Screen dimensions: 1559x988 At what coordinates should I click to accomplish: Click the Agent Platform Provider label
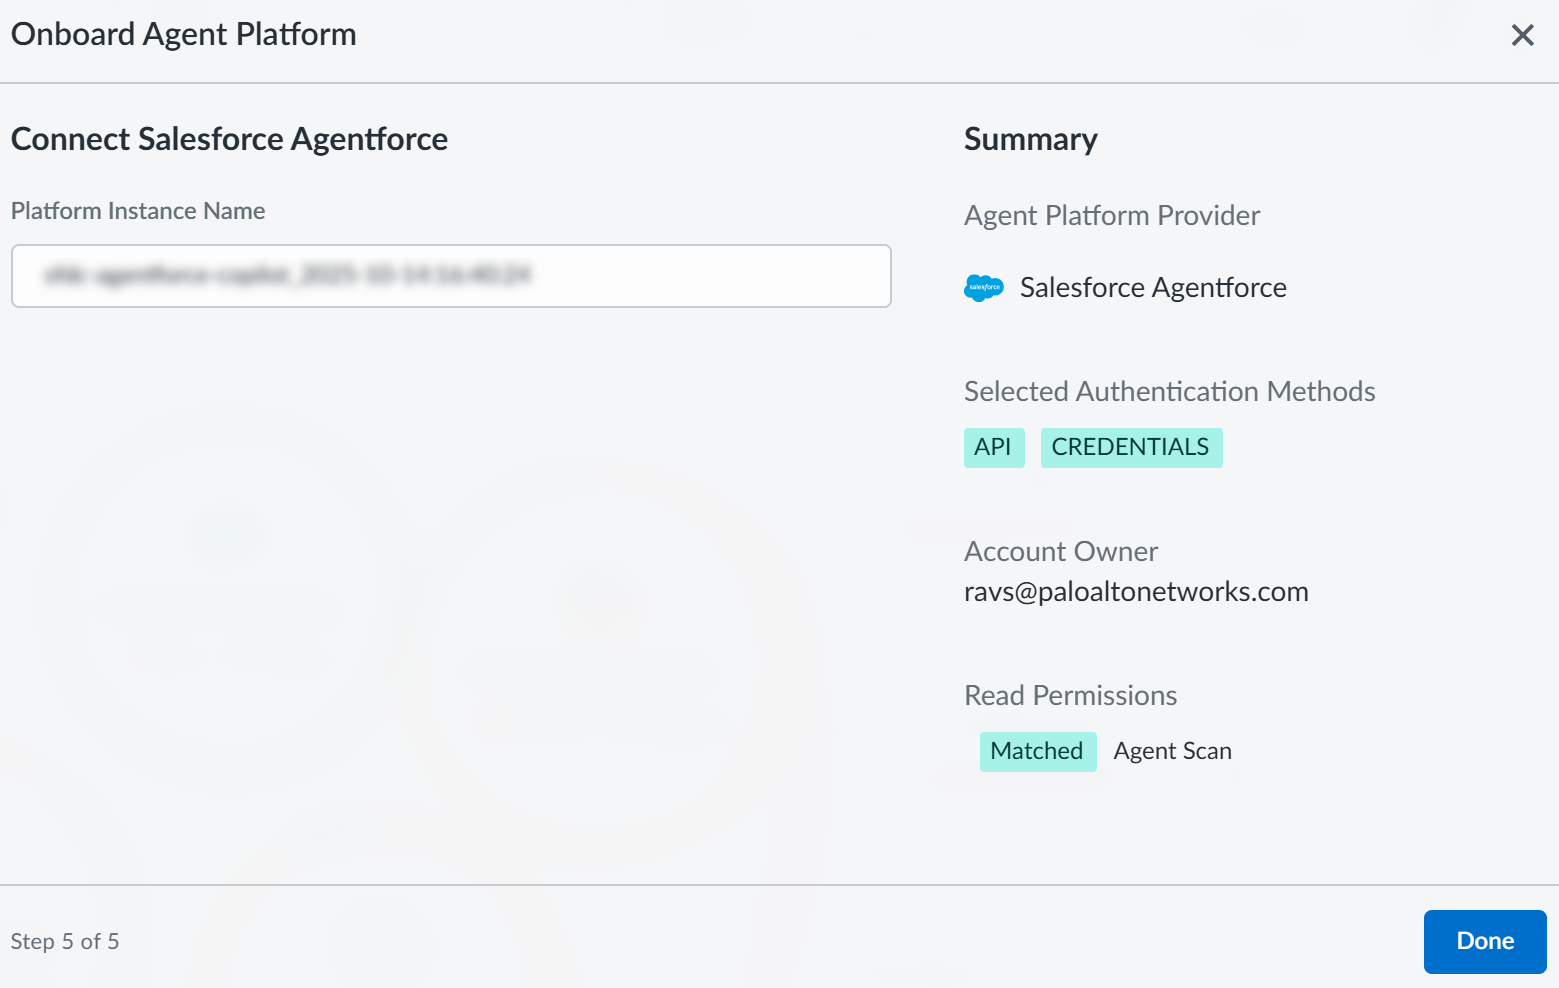tap(1111, 216)
